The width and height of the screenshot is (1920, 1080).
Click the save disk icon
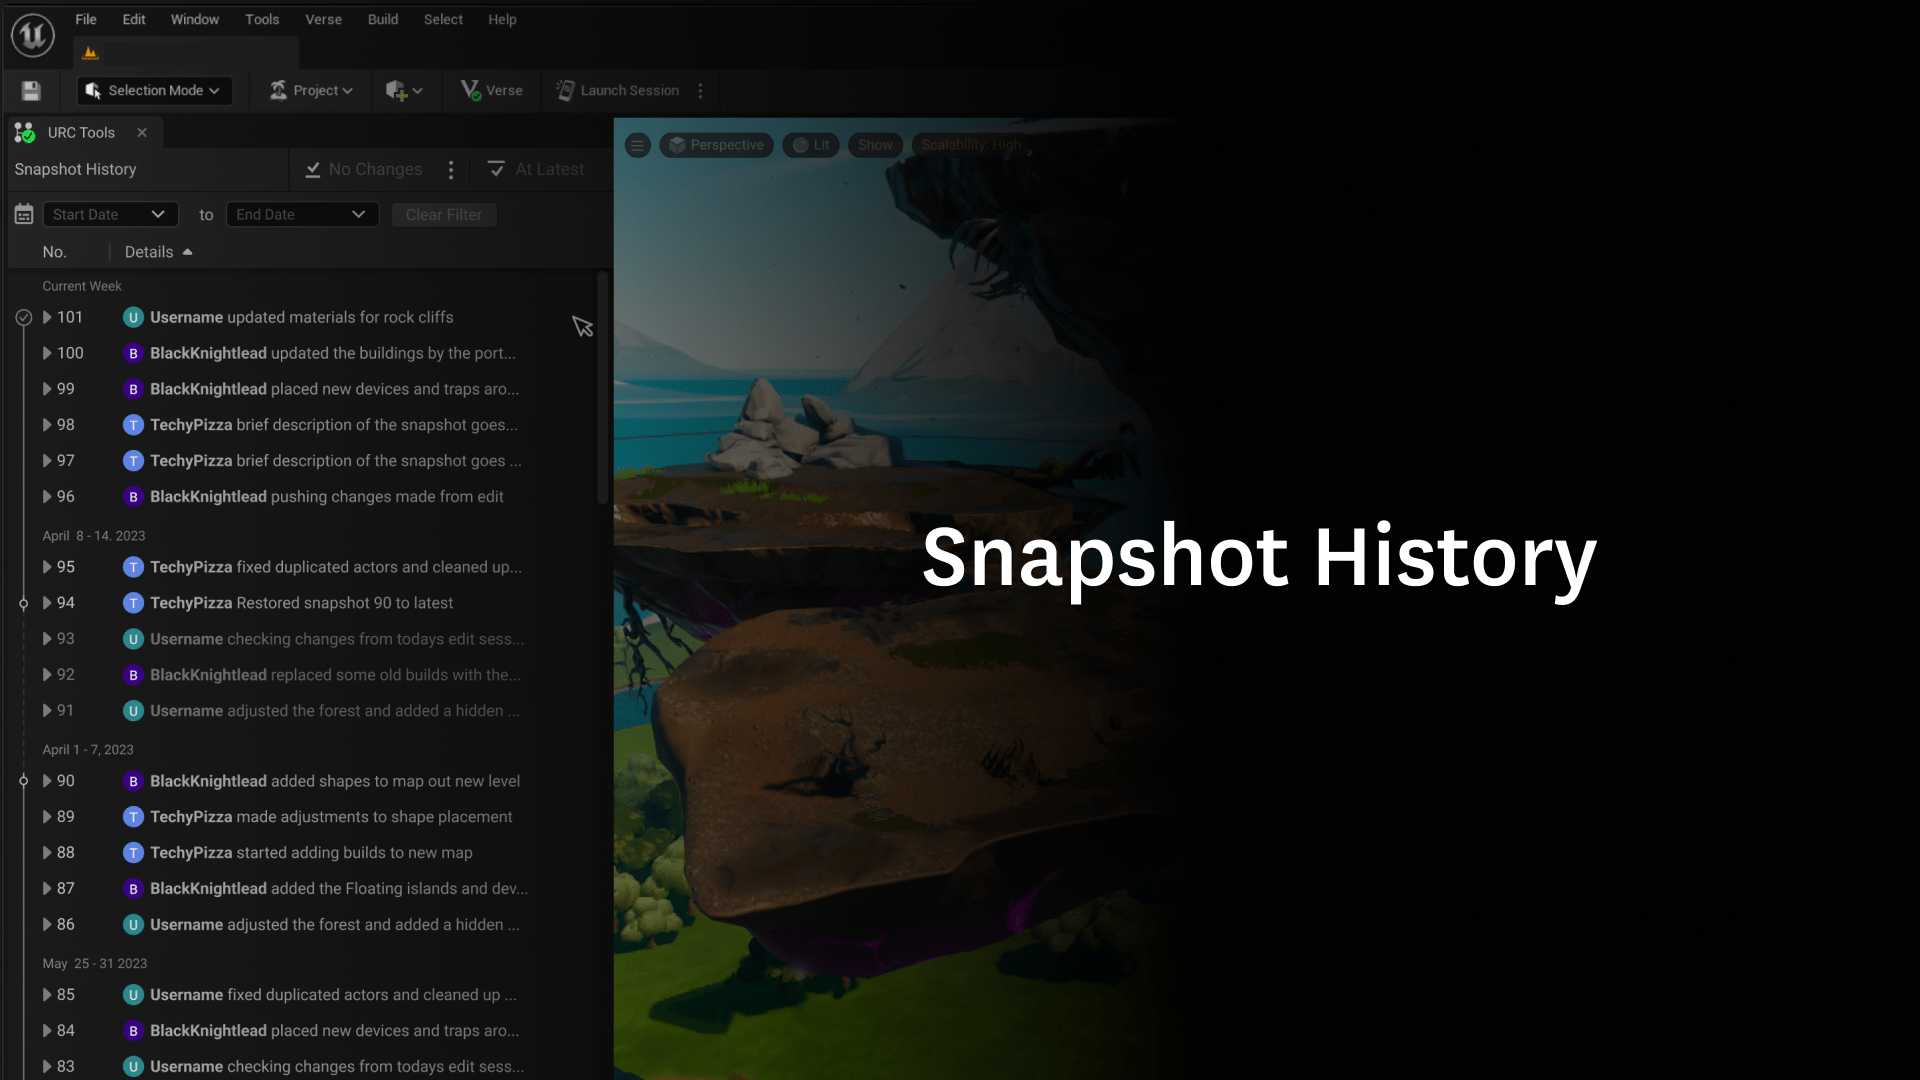[31, 91]
